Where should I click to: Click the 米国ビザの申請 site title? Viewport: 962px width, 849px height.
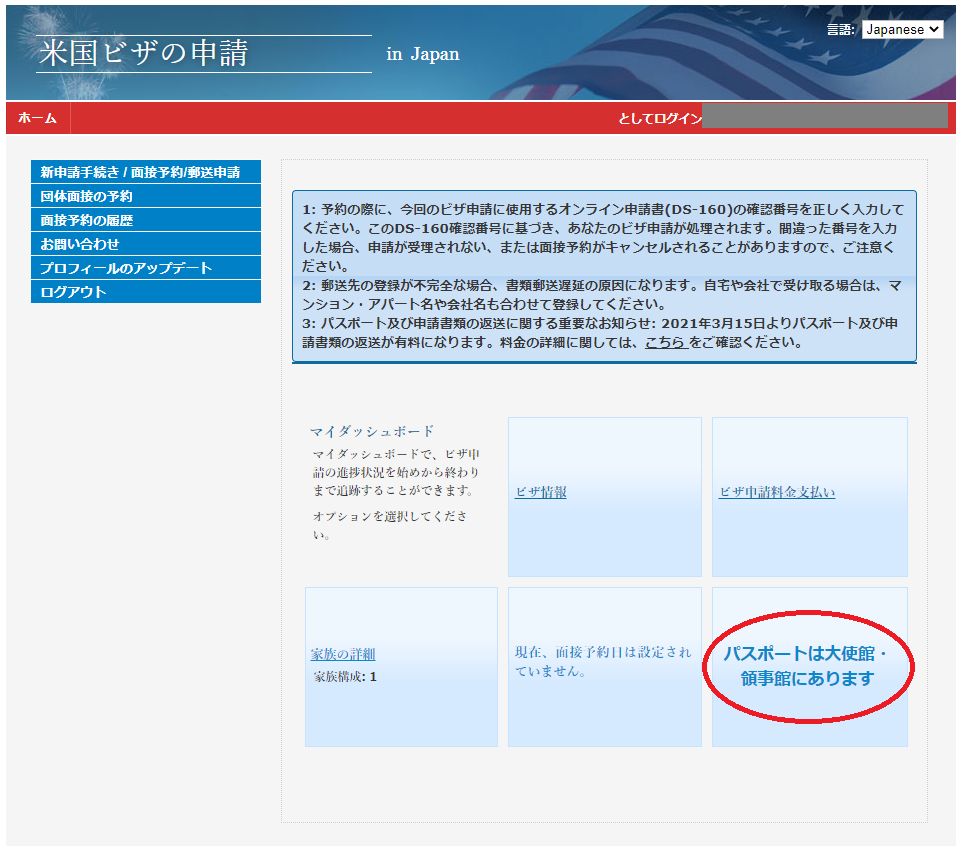click(144, 53)
